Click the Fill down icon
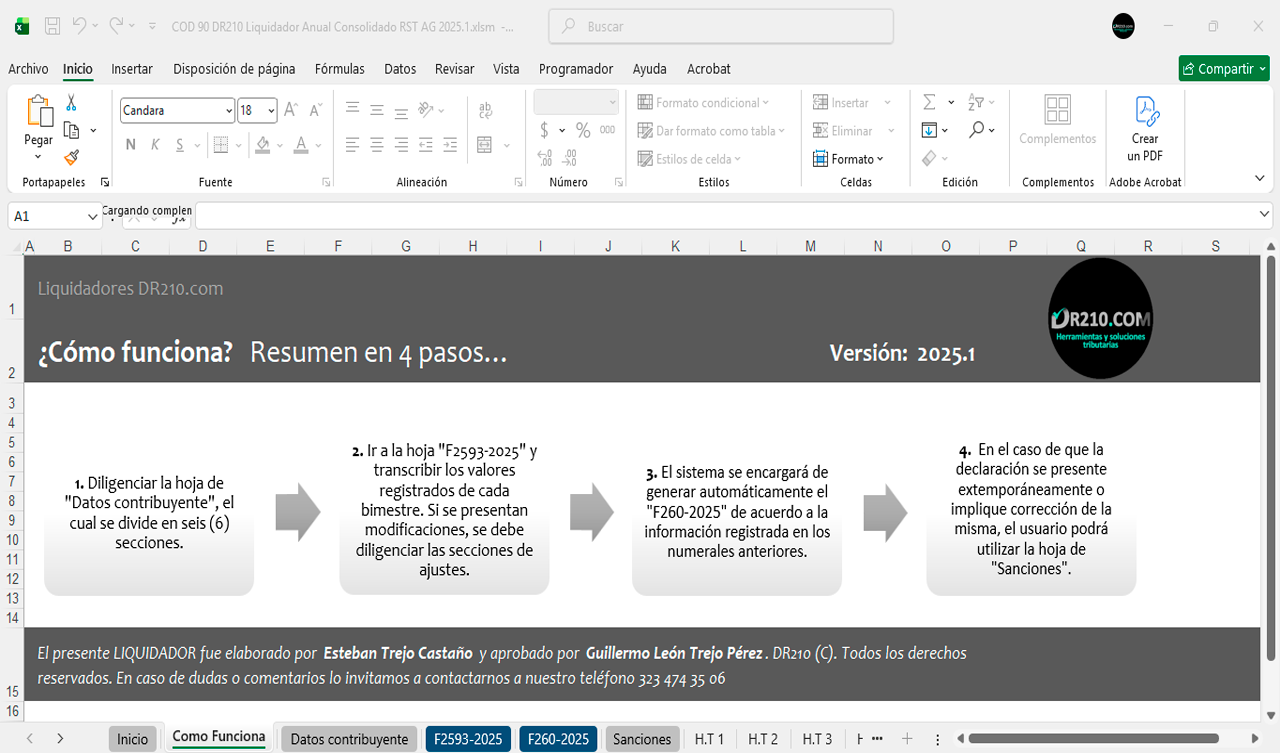This screenshot has height=753, width=1280. 929,130
